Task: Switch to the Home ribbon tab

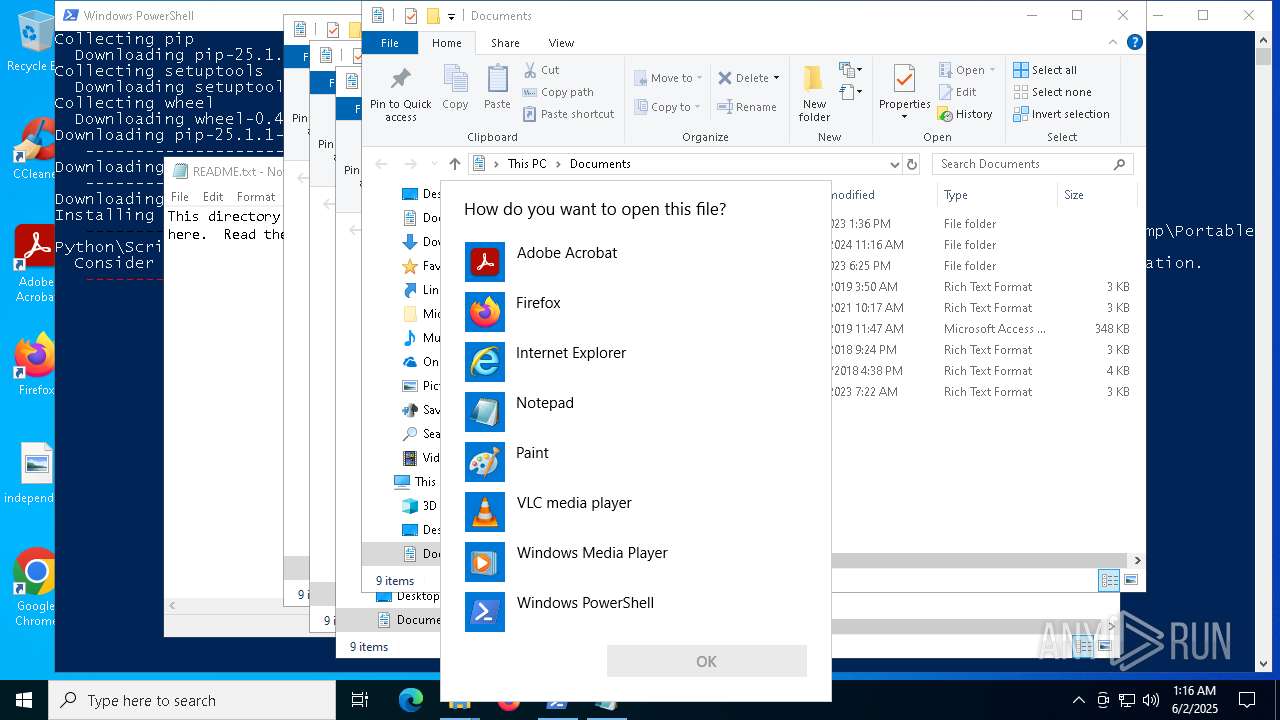Action: [447, 43]
